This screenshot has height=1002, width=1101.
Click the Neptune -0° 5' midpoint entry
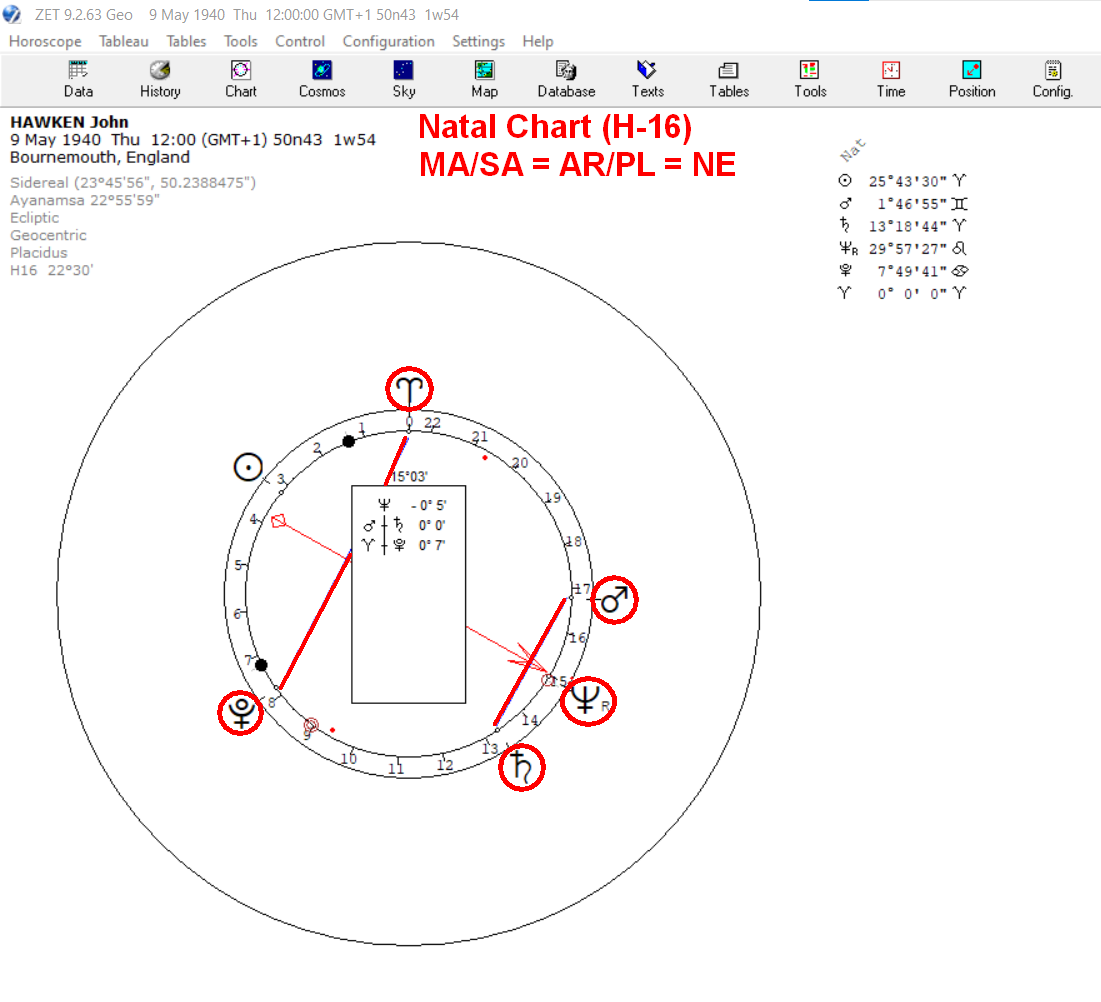pos(411,505)
